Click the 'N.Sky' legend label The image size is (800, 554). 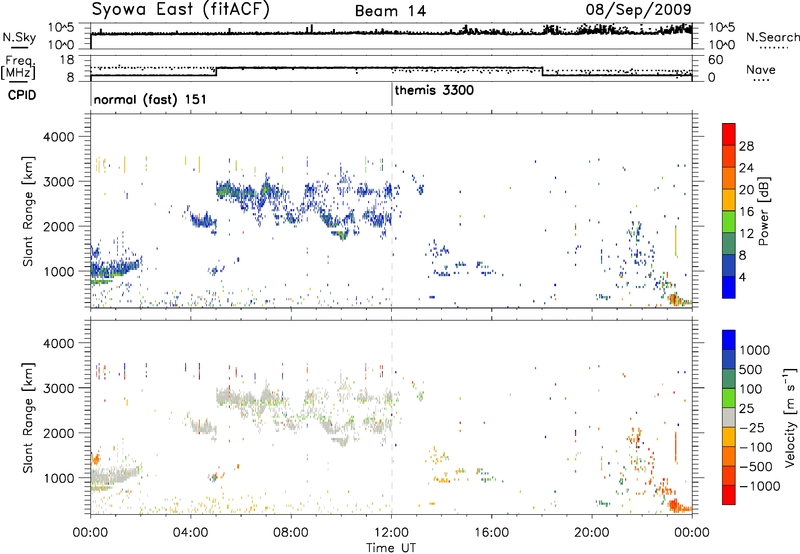[x=19, y=37]
